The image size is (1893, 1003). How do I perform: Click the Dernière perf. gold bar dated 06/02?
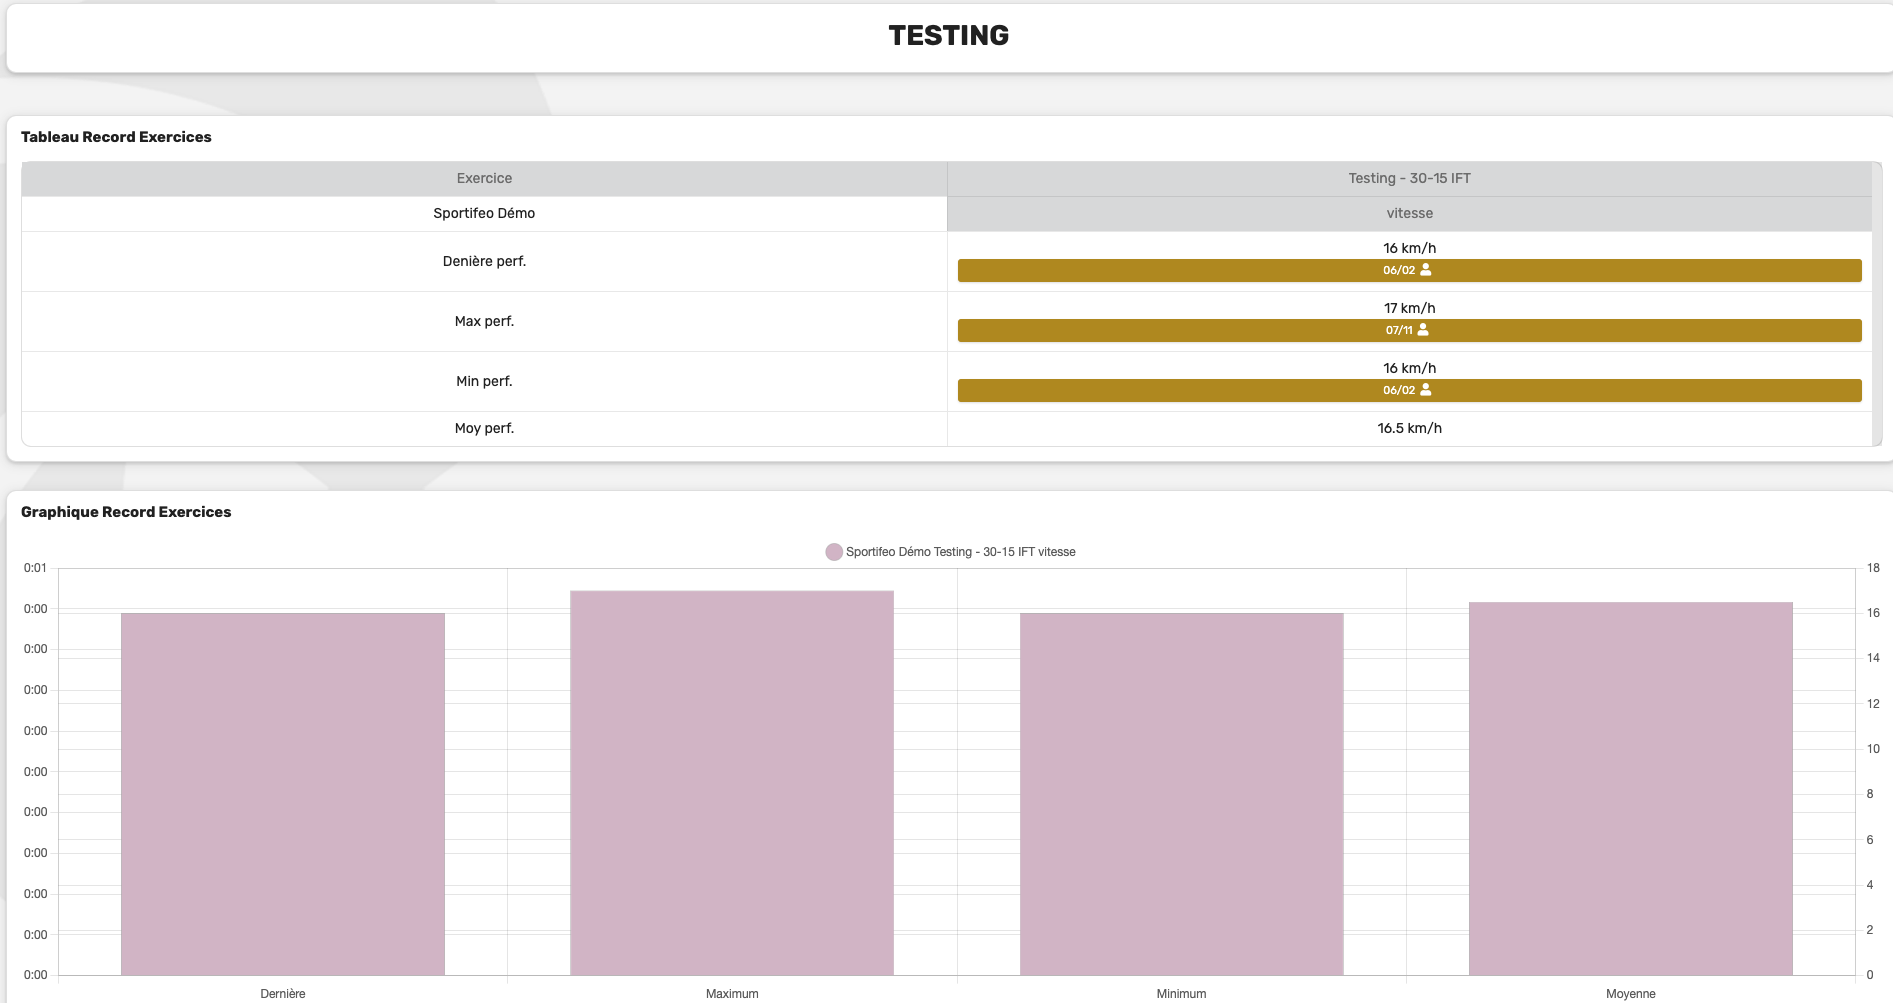1409,270
